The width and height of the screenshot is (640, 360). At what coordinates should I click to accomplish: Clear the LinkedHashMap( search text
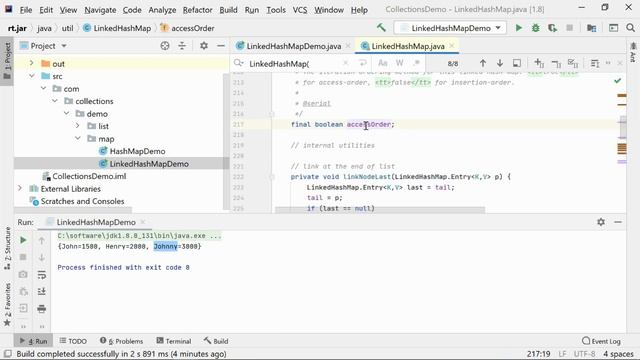pyautogui.click(x=345, y=63)
